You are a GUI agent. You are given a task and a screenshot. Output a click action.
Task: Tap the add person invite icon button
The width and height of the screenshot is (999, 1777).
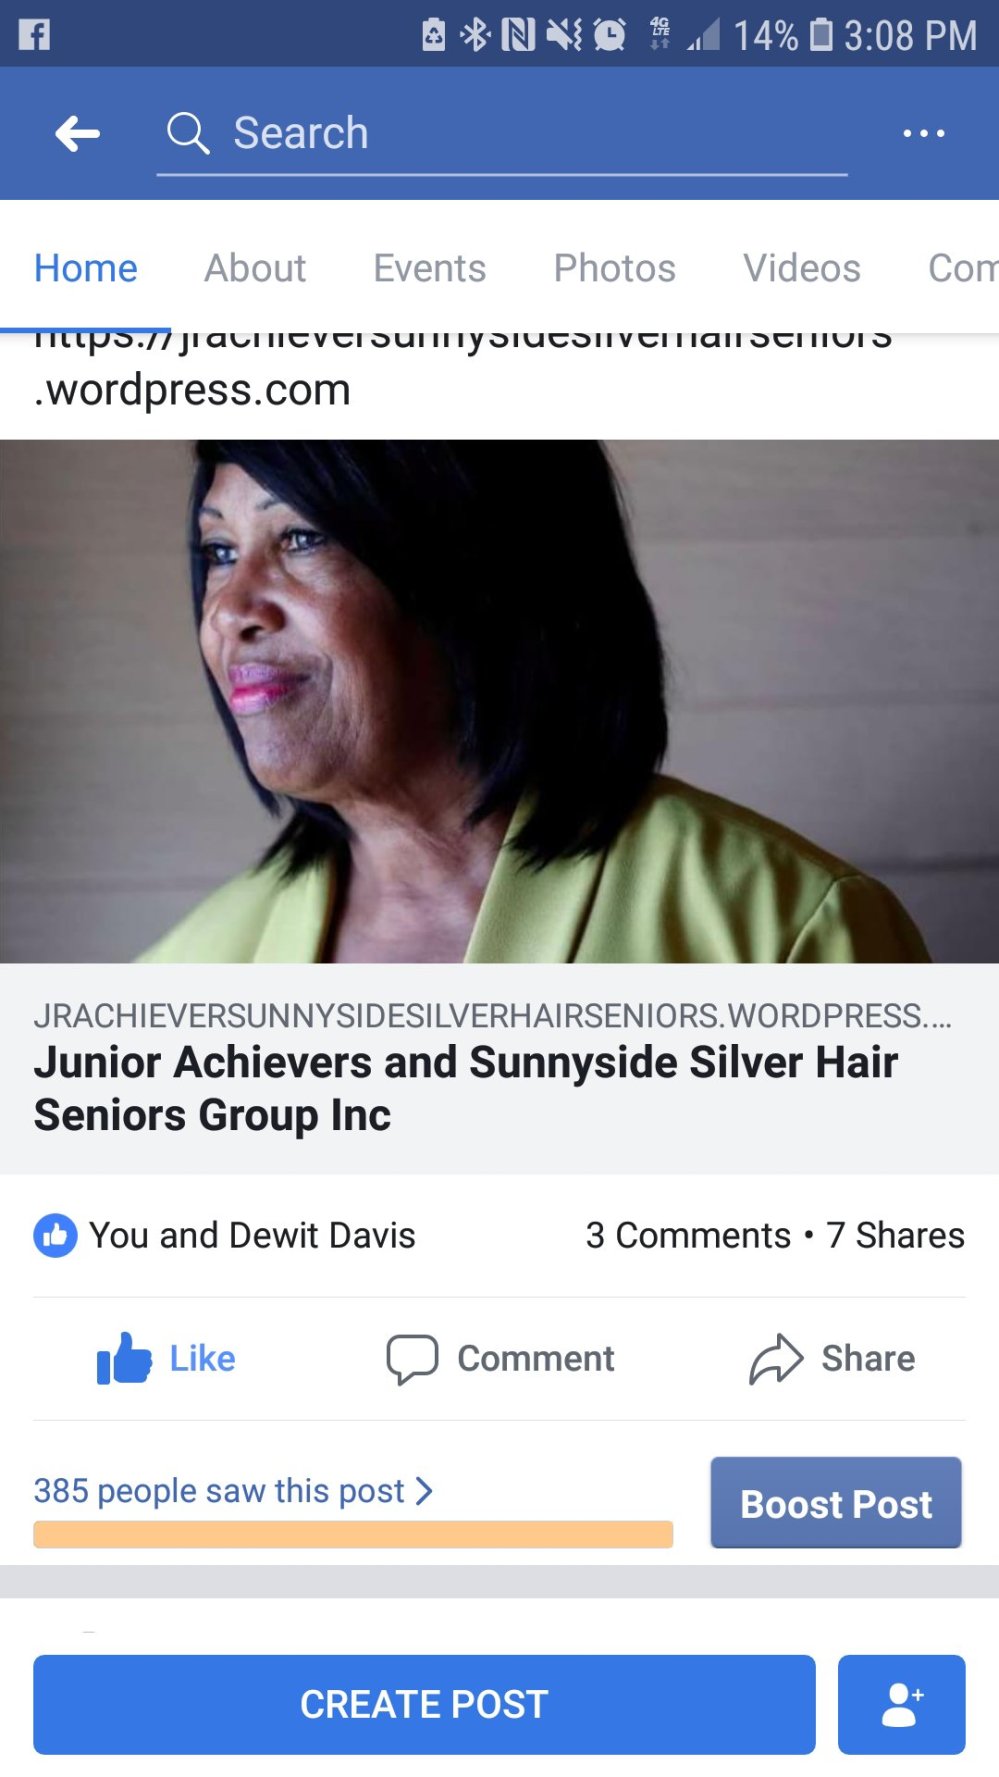point(901,1704)
